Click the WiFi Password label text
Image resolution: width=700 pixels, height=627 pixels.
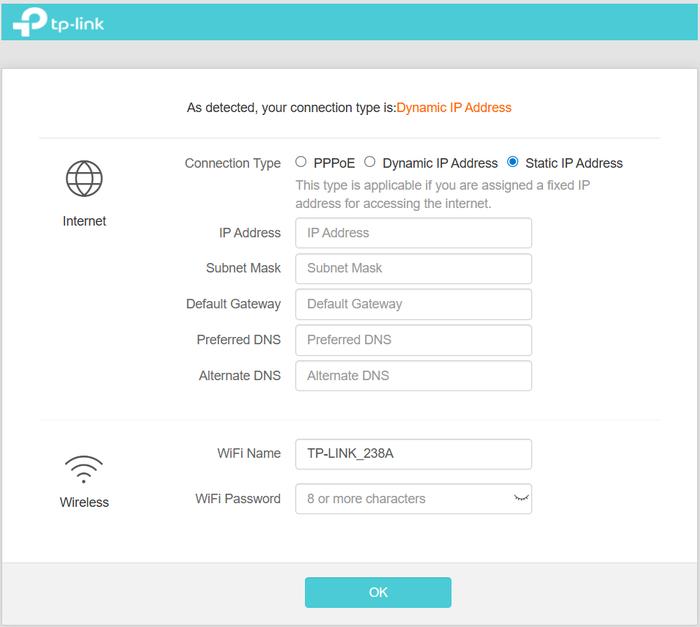[238, 498]
